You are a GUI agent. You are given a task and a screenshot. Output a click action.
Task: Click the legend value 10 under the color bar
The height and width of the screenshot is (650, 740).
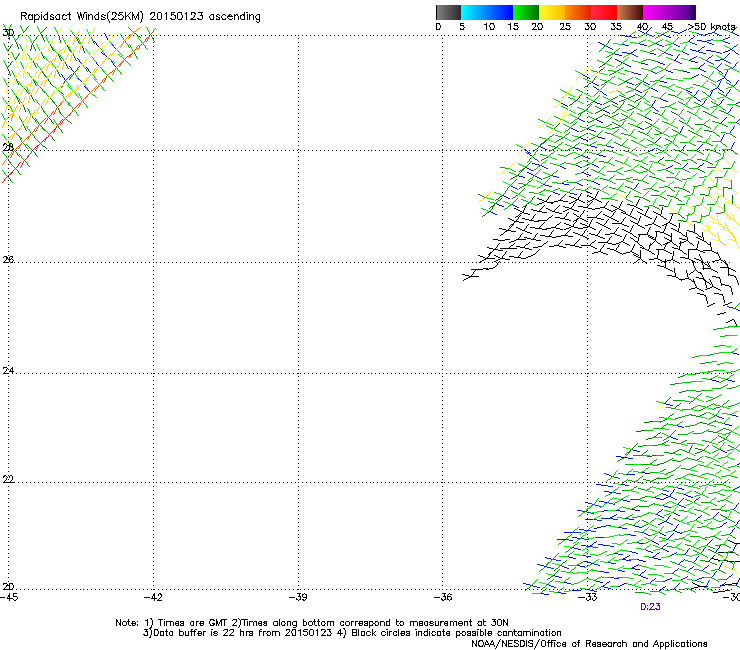[489, 27]
